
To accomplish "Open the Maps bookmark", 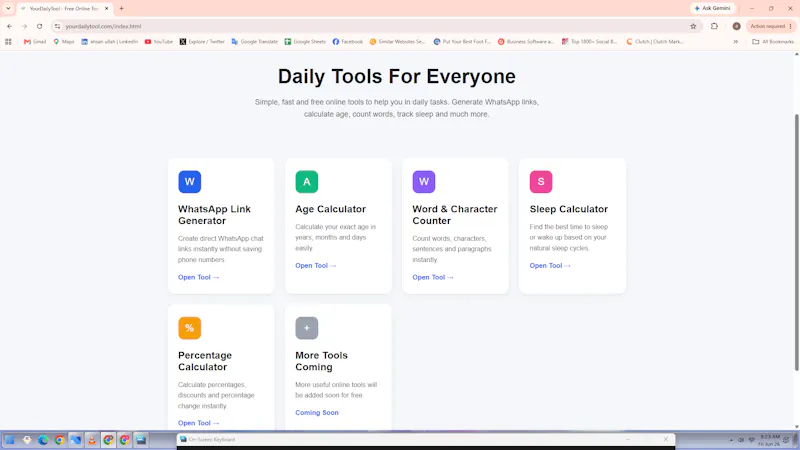I will [x=64, y=42].
